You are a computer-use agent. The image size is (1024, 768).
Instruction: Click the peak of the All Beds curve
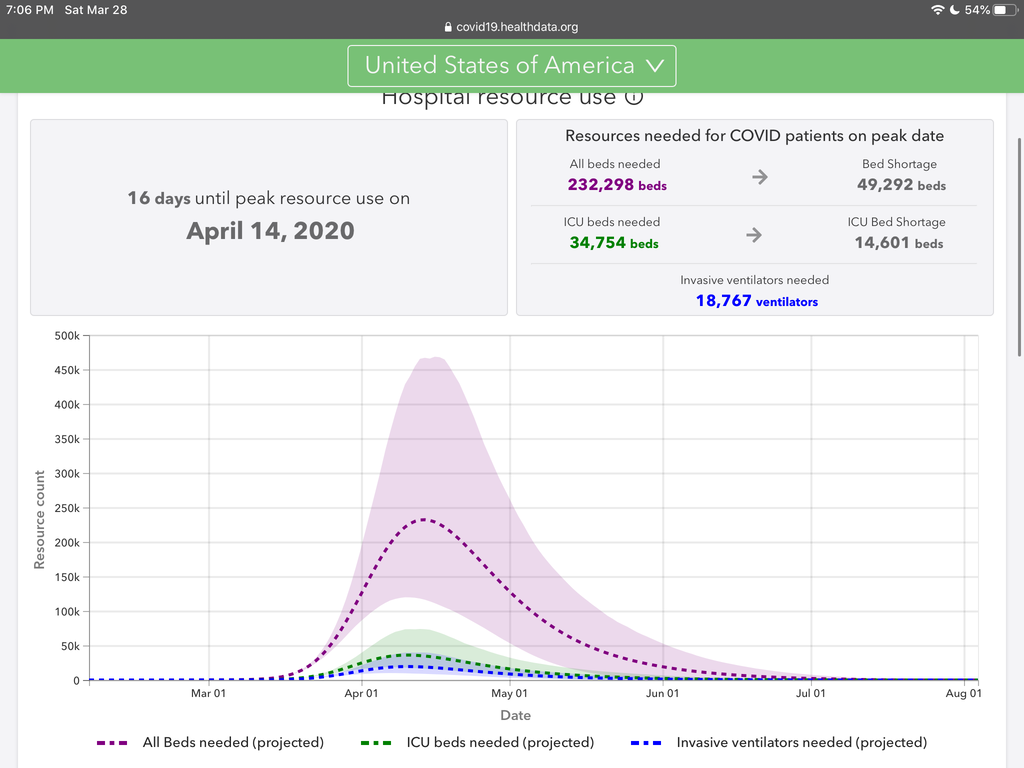tap(426, 519)
